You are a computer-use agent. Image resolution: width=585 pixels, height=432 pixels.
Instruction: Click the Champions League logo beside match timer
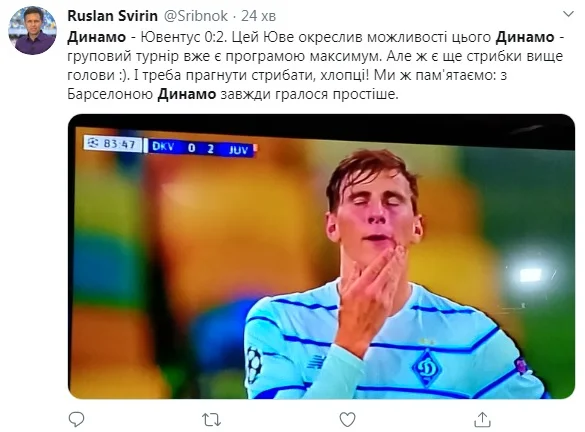[x=93, y=143]
